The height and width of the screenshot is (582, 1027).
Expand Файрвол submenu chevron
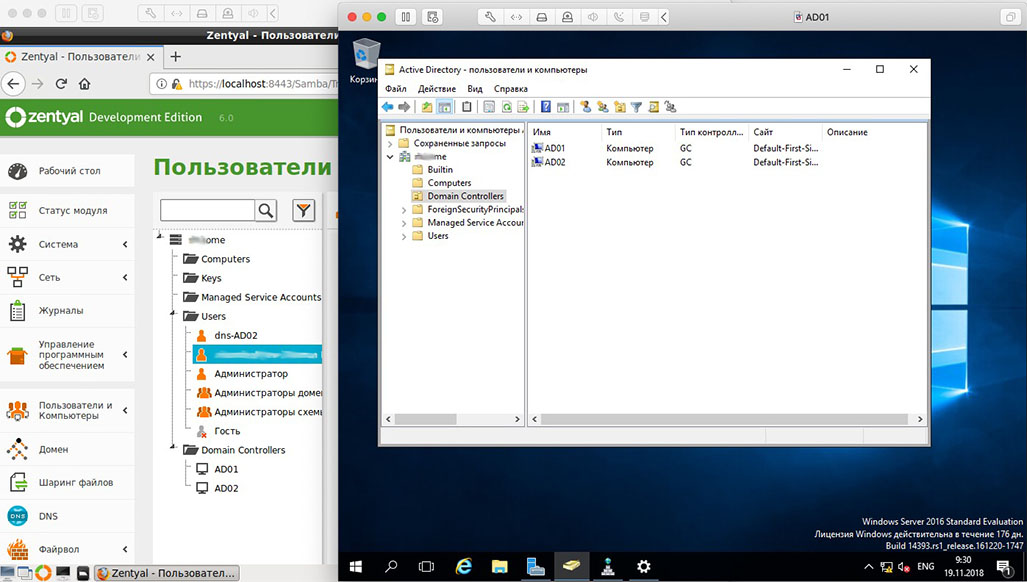[x=124, y=549]
